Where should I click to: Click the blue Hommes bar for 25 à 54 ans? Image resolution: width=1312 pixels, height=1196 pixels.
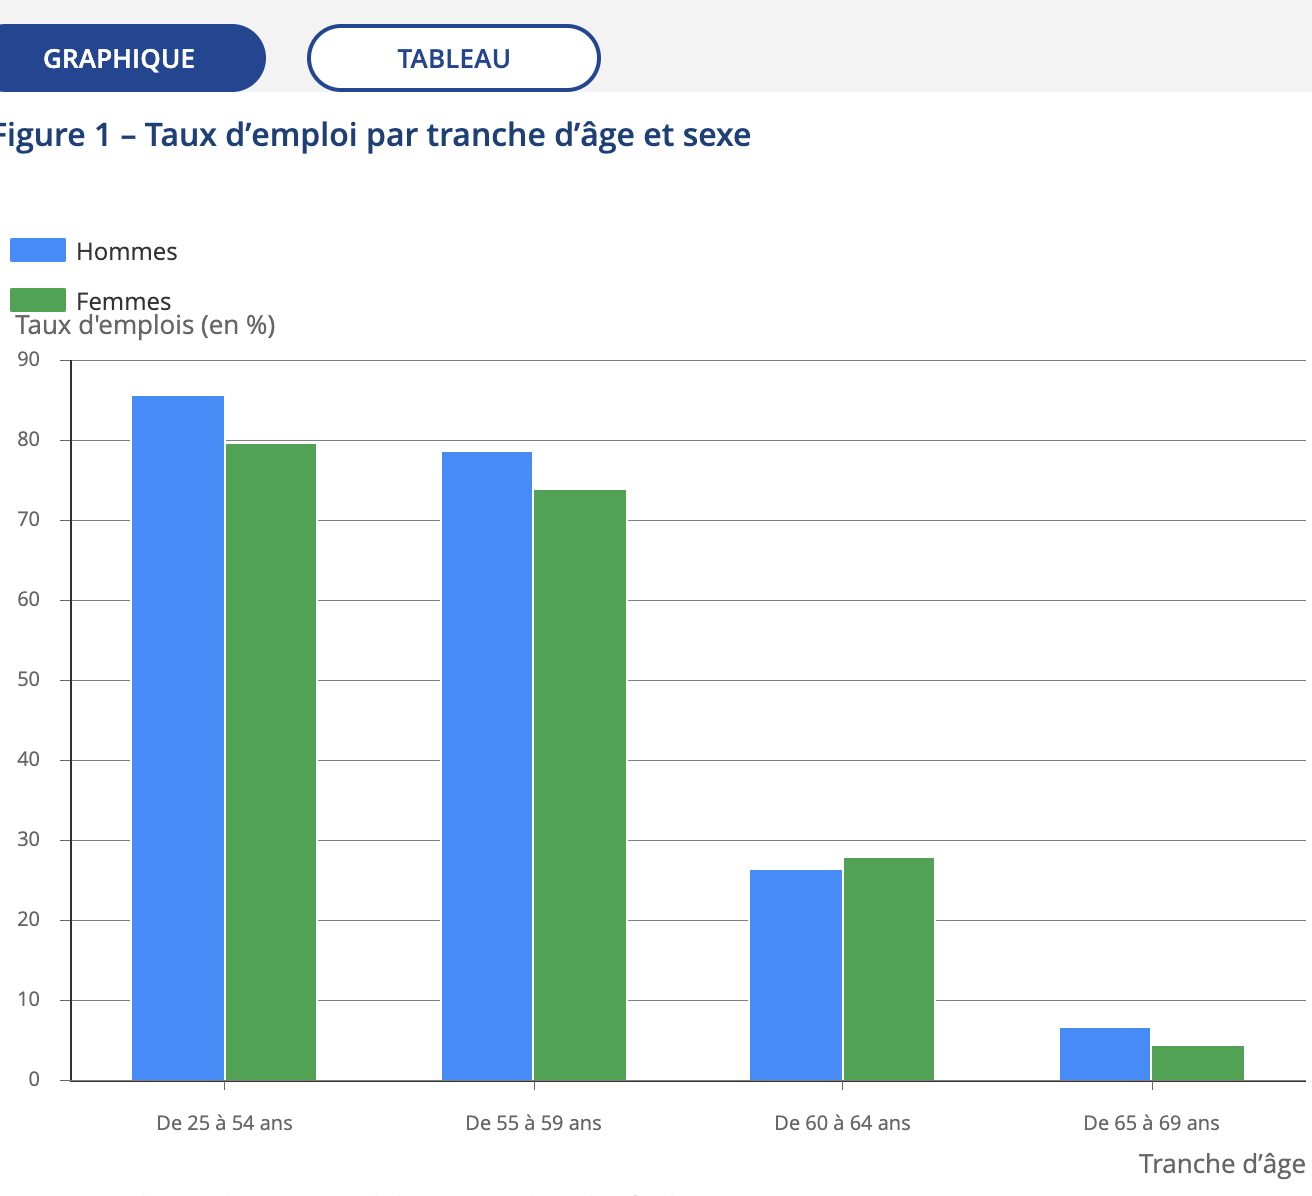pos(178,738)
